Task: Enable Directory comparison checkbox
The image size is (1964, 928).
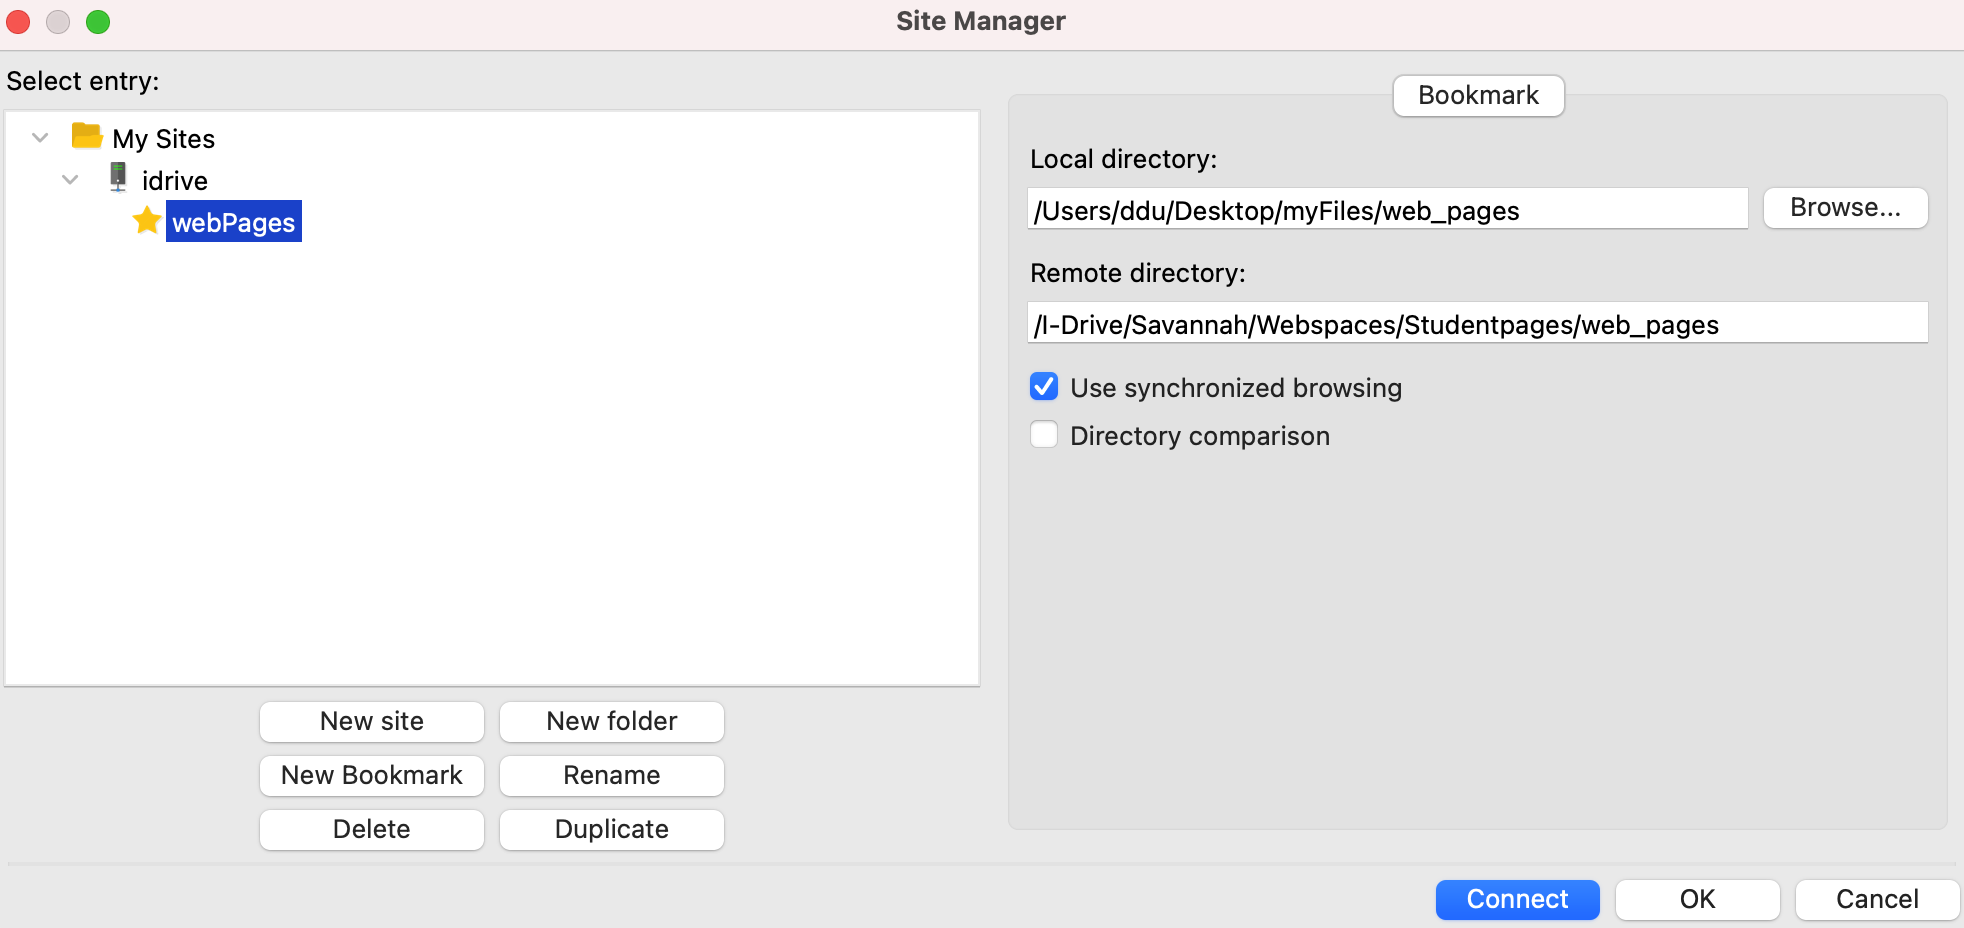Action: 1044,434
